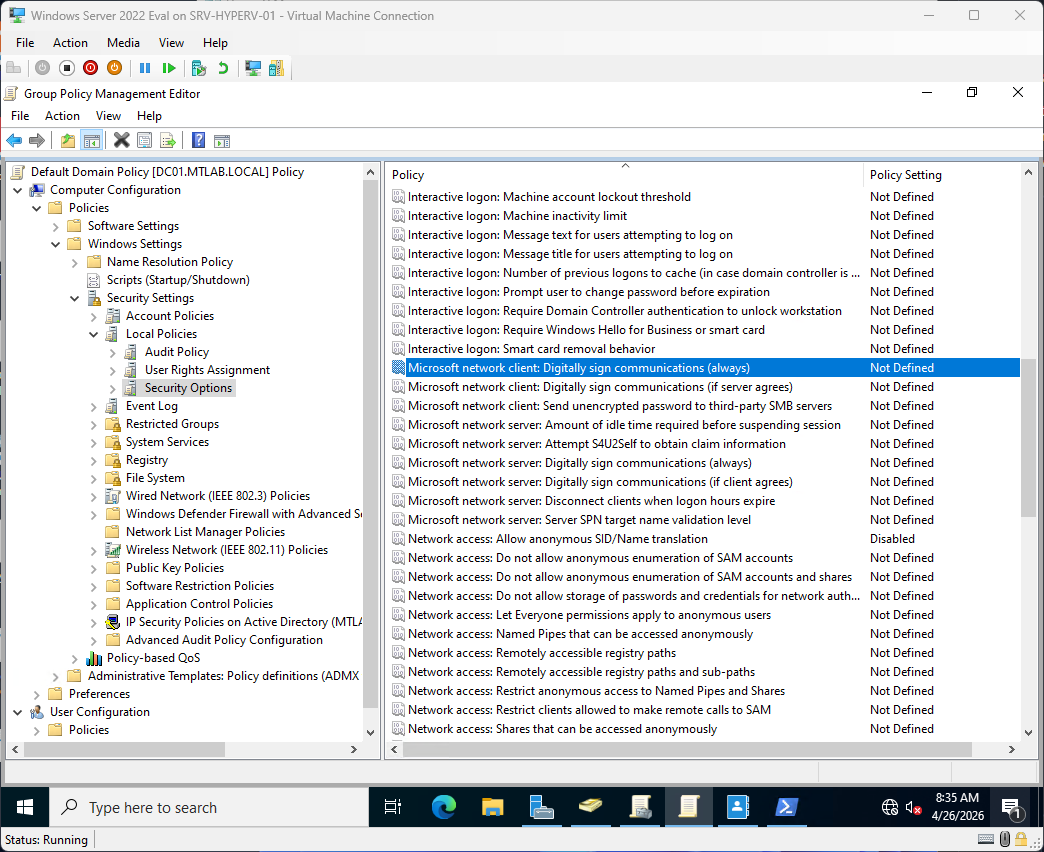This screenshot has width=1044, height=852.
Task: Pause the virtual machine
Action: 145,68
